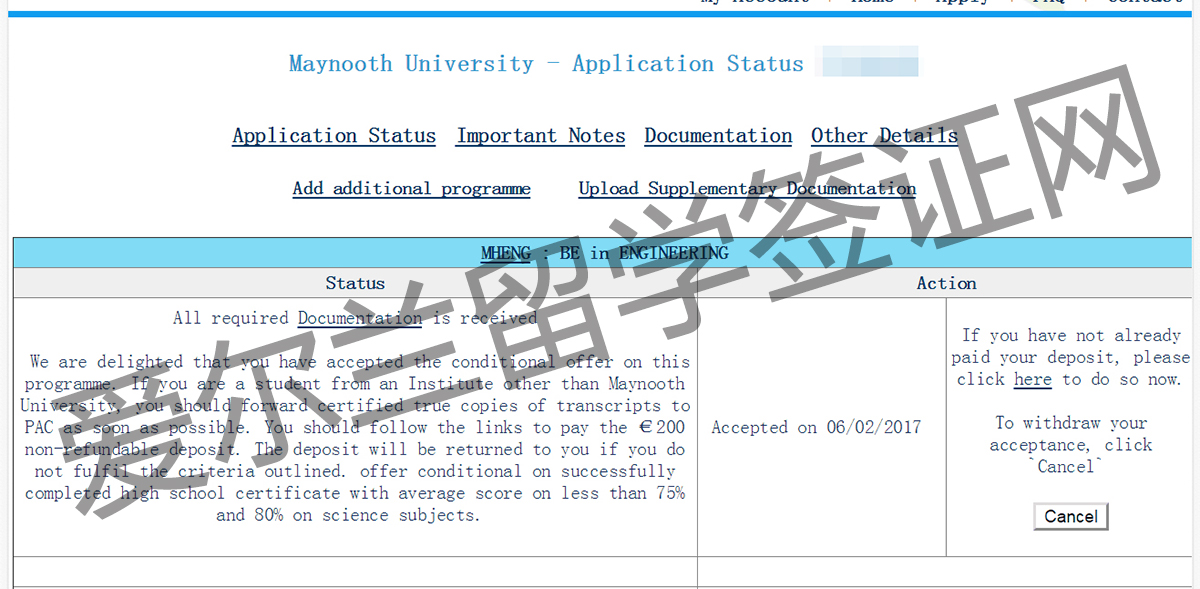Click the Cancel button to withdraw acceptance
This screenshot has height=589, width=1200.
pyautogui.click(x=1071, y=516)
